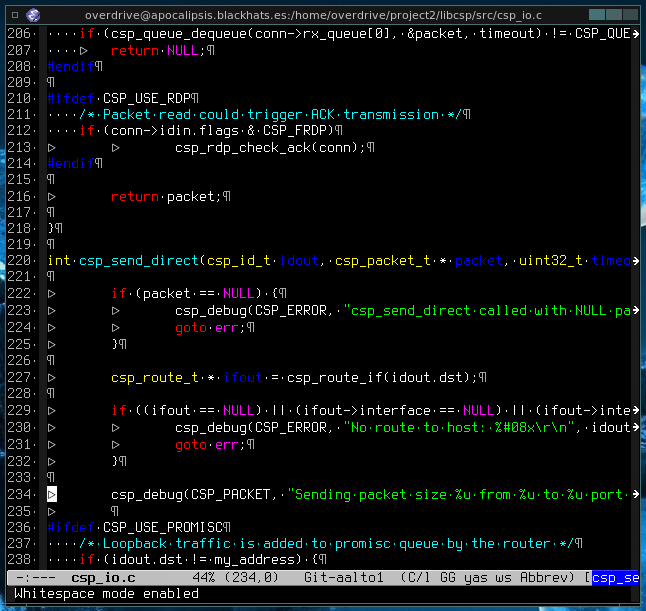Click the uint32_t type on line 220
The height and width of the screenshot is (611, 646).
pos(550,261)
